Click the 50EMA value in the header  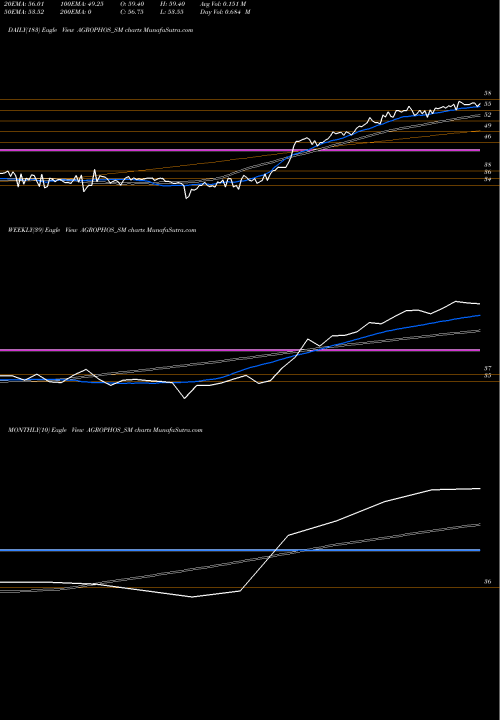(22, 12)
